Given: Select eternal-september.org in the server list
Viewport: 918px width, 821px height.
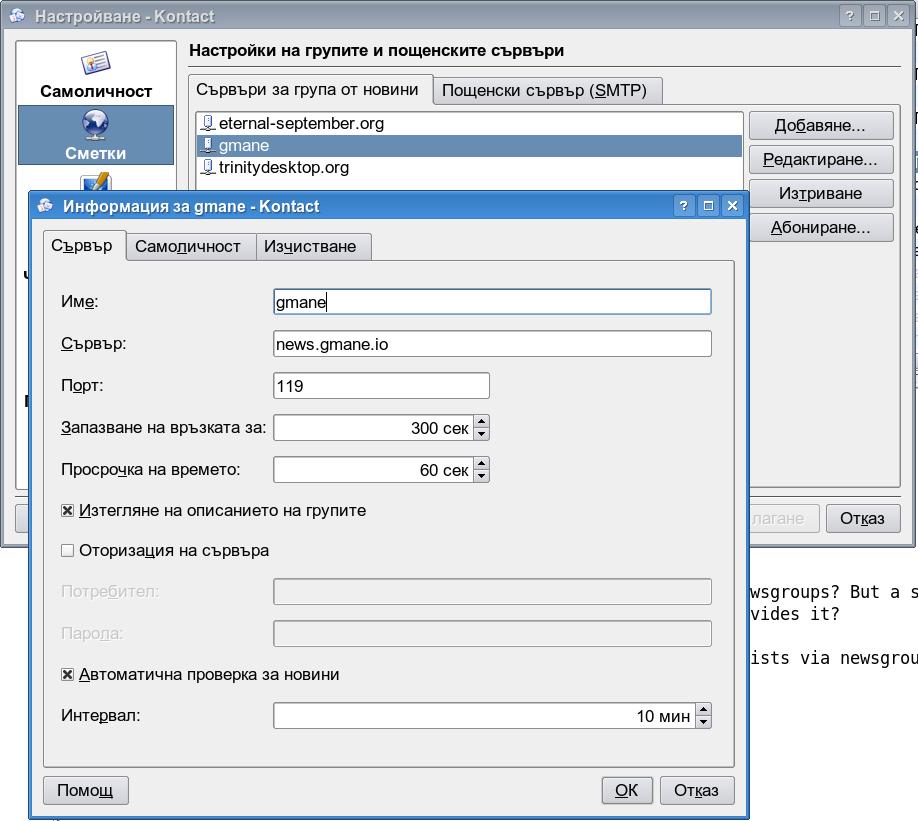Looking at the screenshot, I should click(x=469, y=124).
